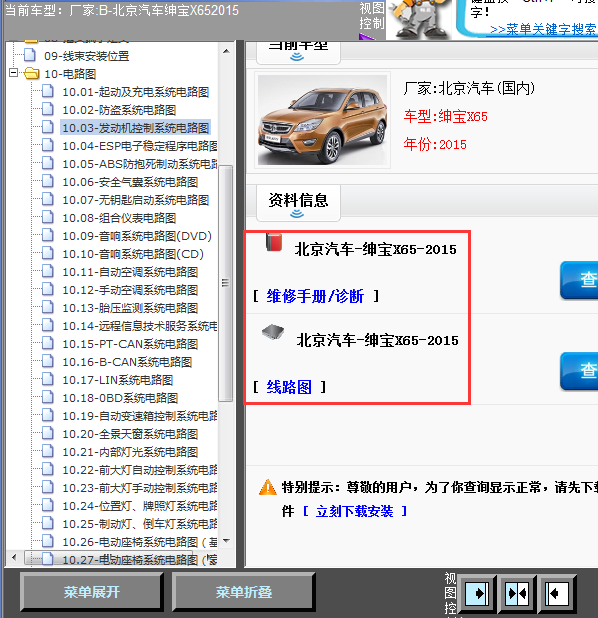598x618 pixels.
Task: Click 菜单折叠 button
Action: [244, 592]
